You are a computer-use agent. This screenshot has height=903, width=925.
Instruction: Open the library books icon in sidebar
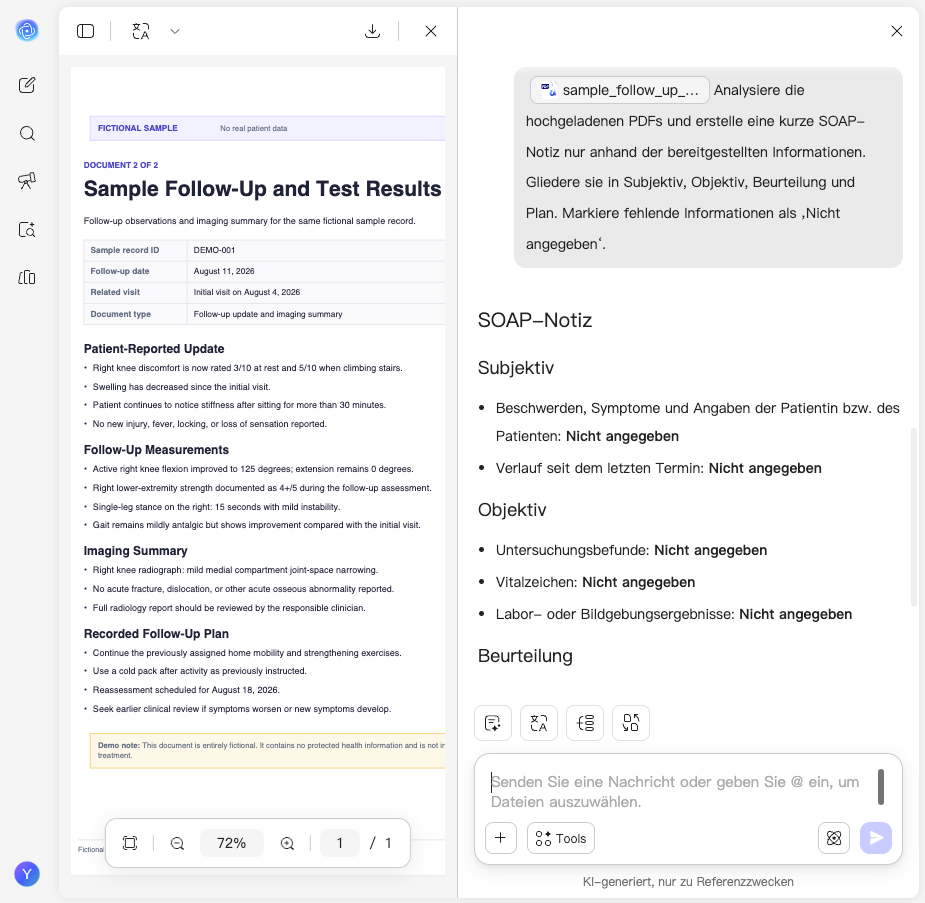(27, 277)
